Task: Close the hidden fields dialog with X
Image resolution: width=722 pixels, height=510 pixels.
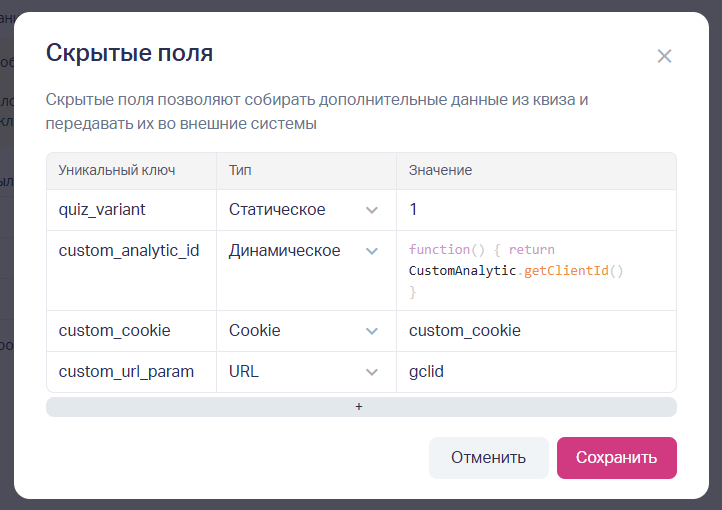Action: pos(664,56)
